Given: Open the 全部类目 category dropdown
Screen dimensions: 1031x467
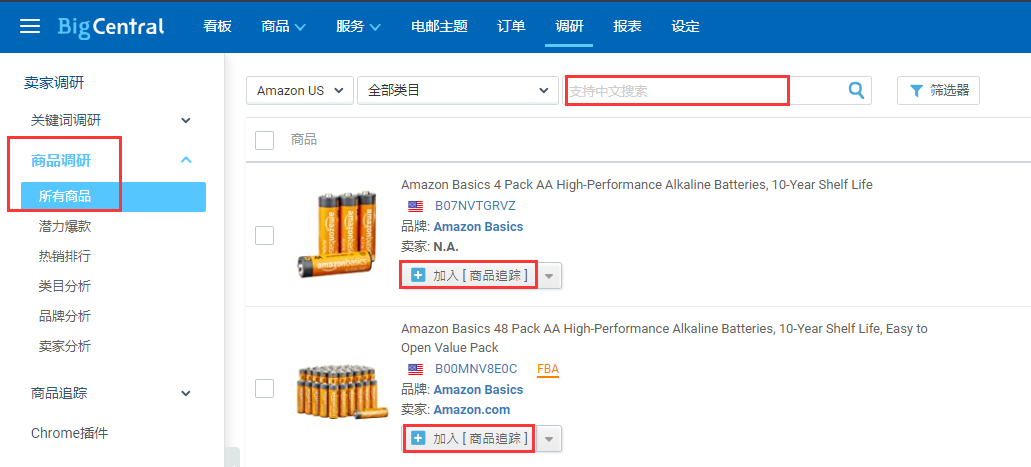Looking at the screenshot, I should [x=456, y=91].
